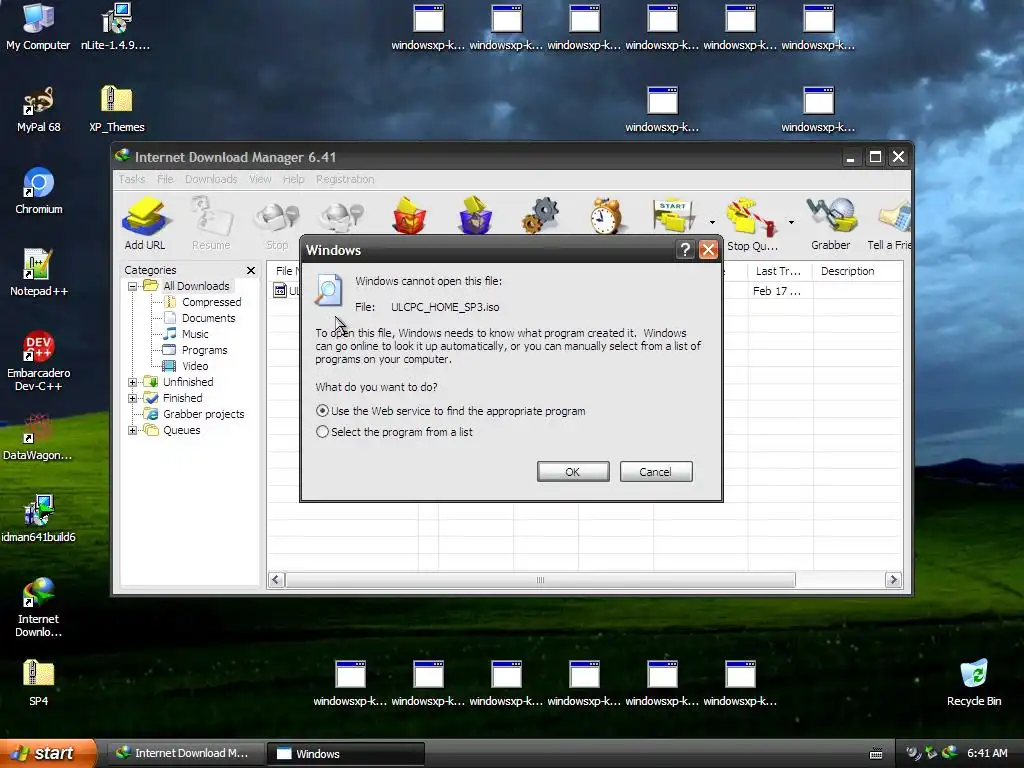Click the Add URL toolbar icon
This screenshot has width=1024, height=768.
pyautogui.click(x=145, y=223)
